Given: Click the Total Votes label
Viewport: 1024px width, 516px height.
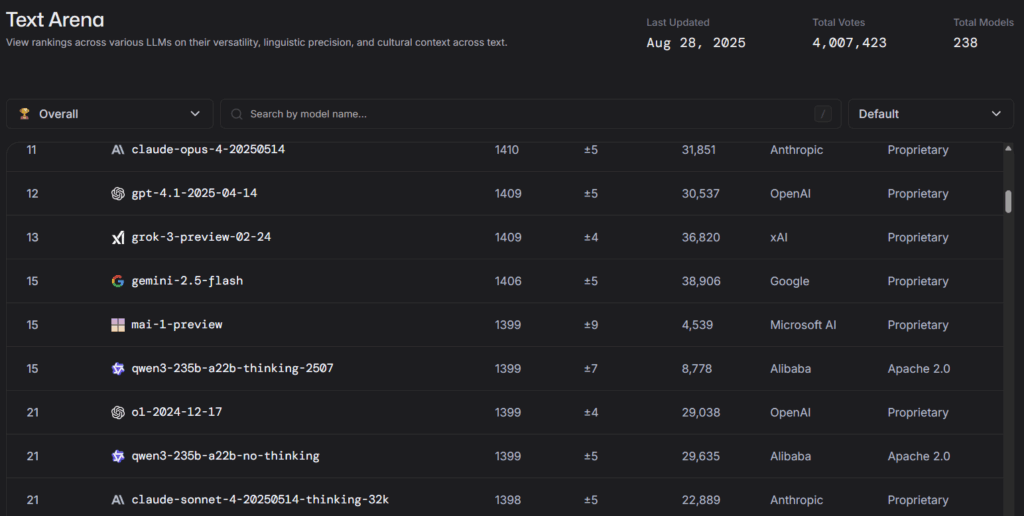Looking at the screenshot, I should click(x=839, y=22).
